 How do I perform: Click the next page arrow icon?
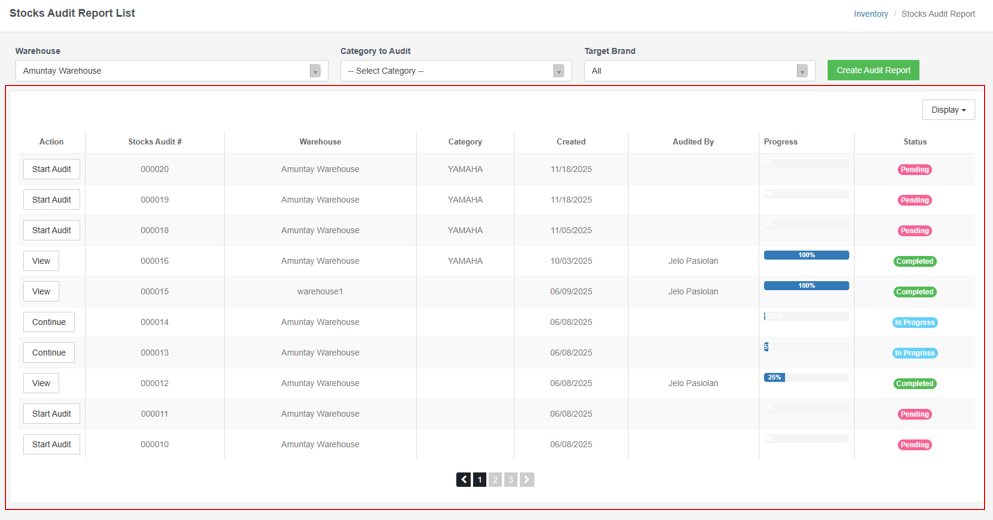point(527,480)
